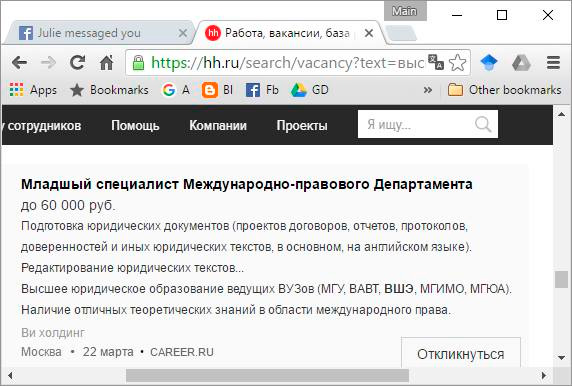Open the Chrome hamburger menu
Screen dimensions: 572x386
point(553,63)
